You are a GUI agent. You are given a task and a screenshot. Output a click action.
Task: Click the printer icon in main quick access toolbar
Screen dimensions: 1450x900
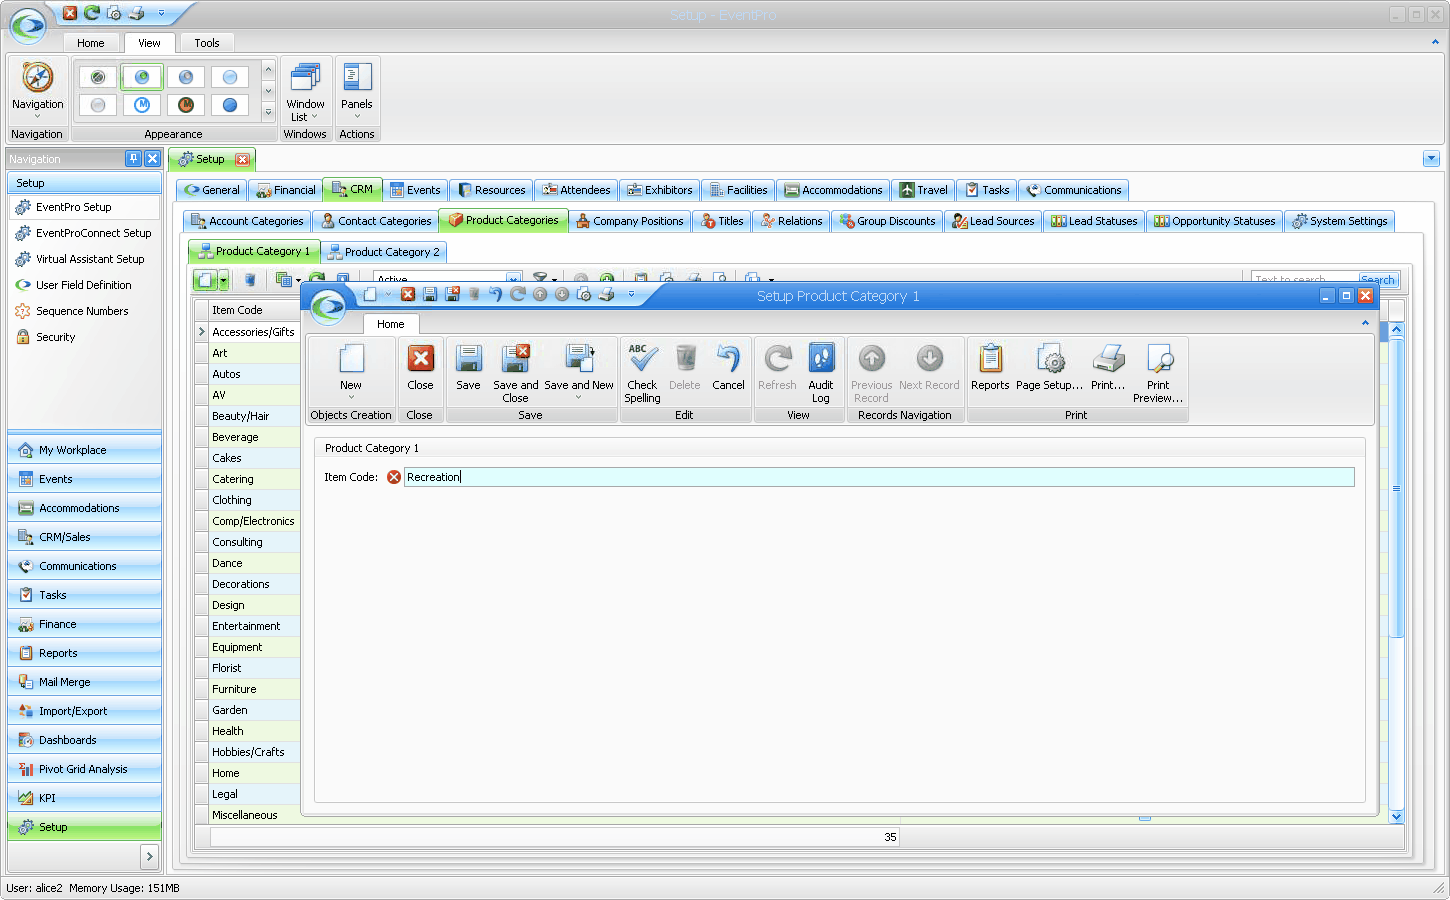[136, 13]
